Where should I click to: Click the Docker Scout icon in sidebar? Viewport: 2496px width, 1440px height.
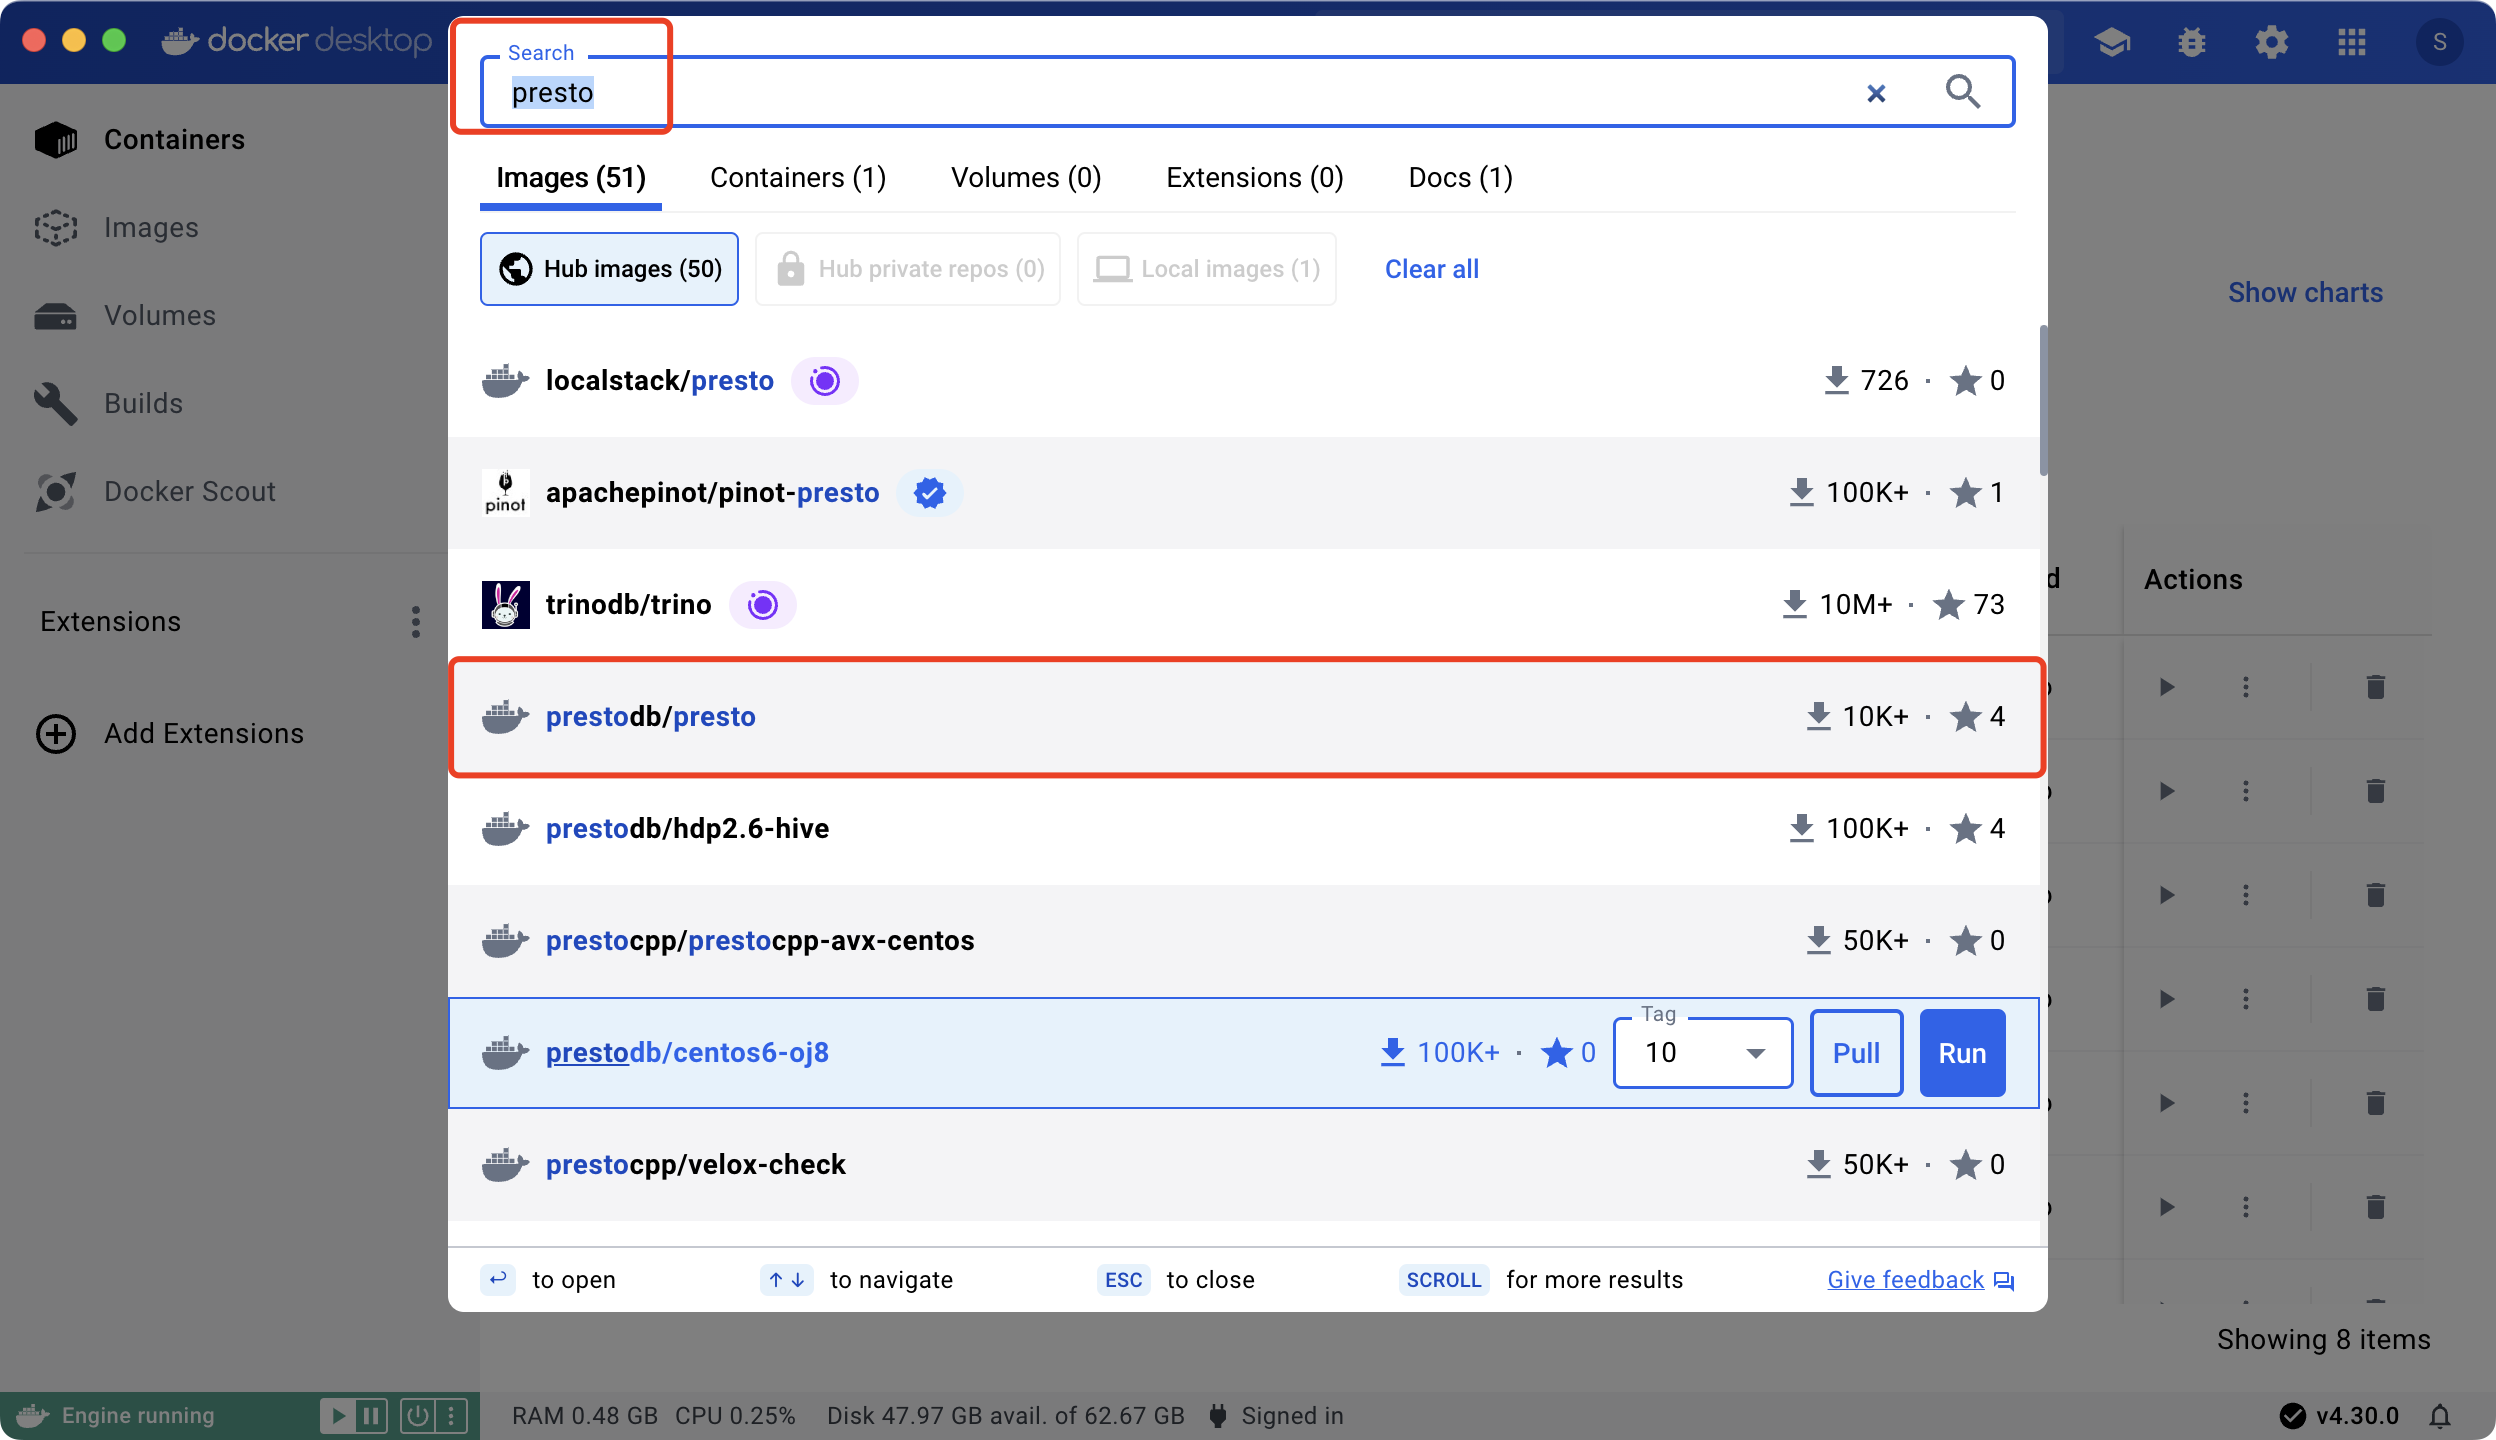(56, 492)
